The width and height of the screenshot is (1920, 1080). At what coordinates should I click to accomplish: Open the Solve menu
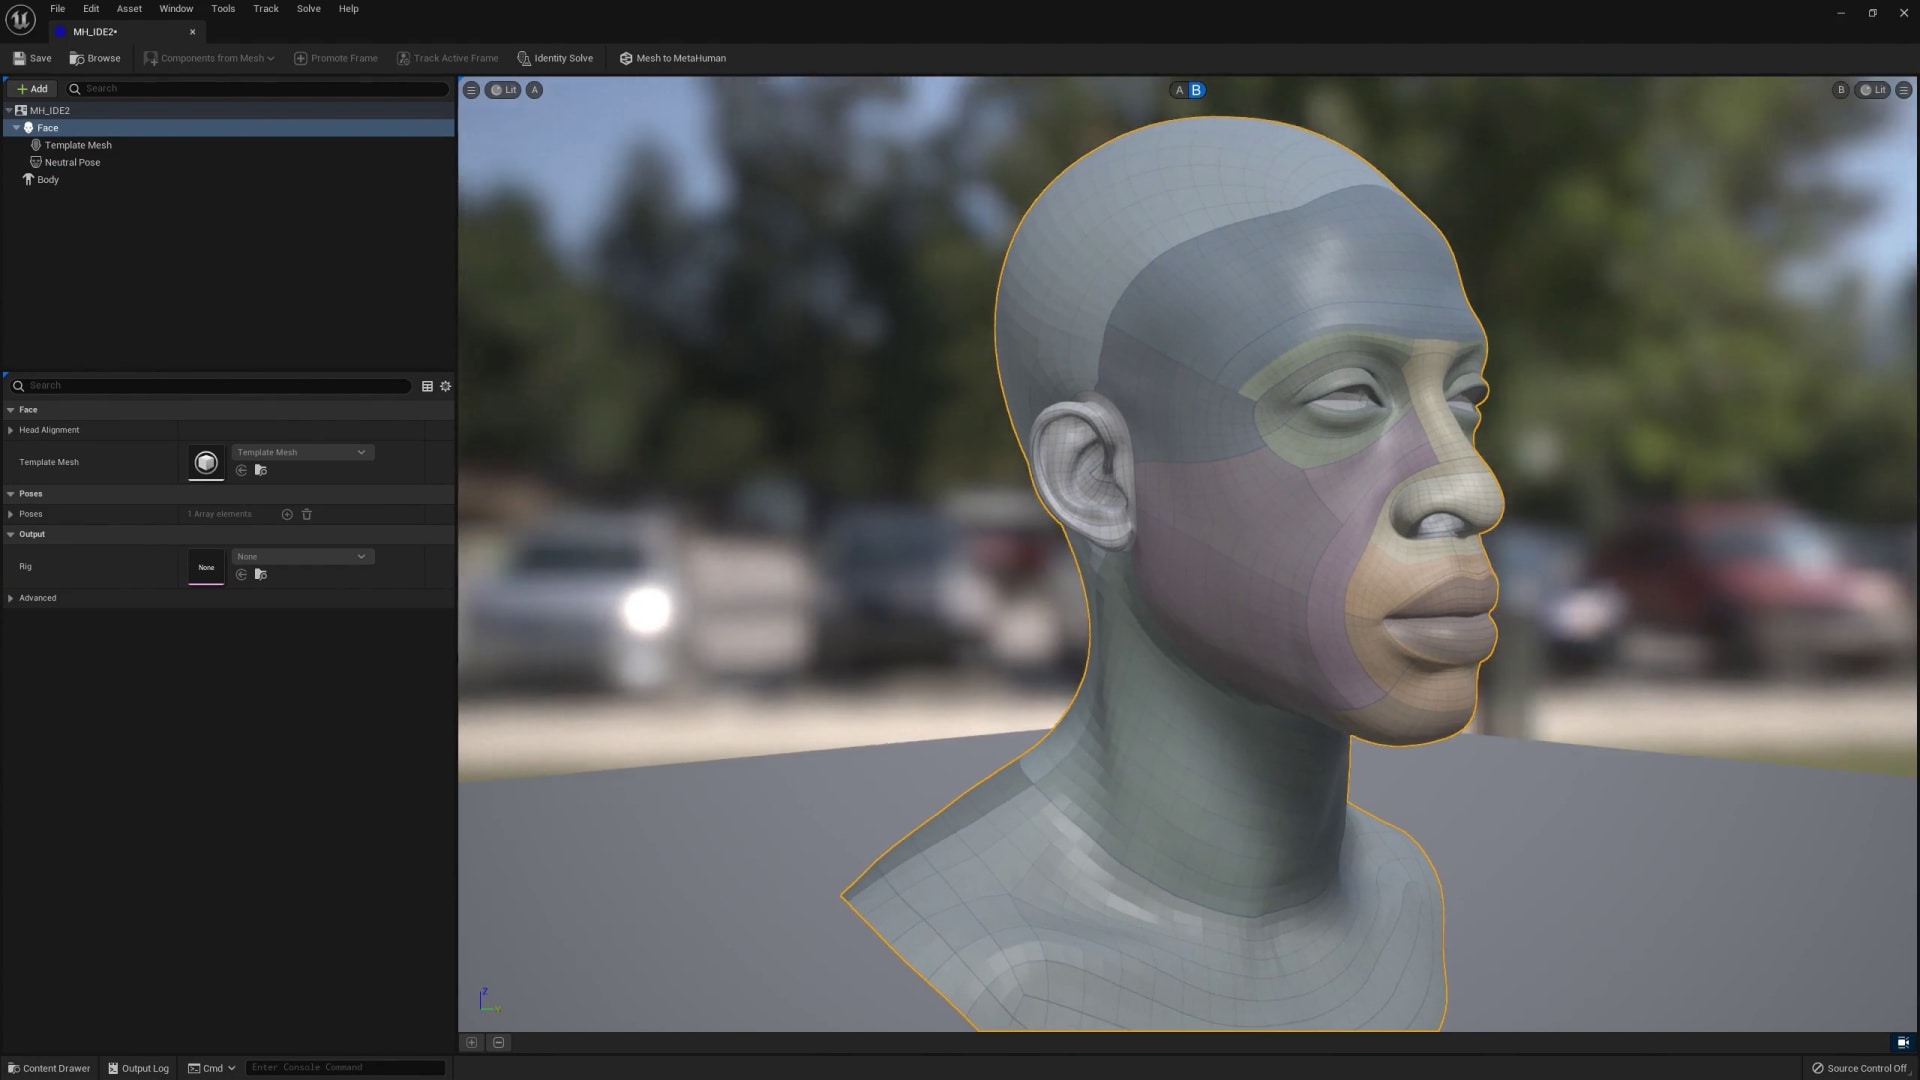tap(308, 9)
